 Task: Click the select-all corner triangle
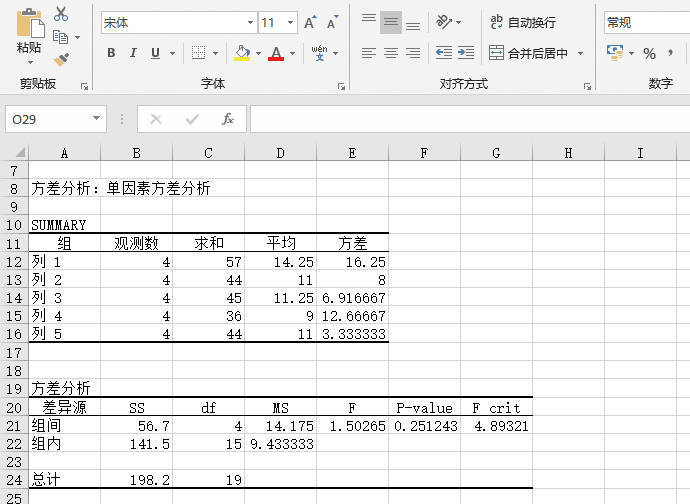19,153
